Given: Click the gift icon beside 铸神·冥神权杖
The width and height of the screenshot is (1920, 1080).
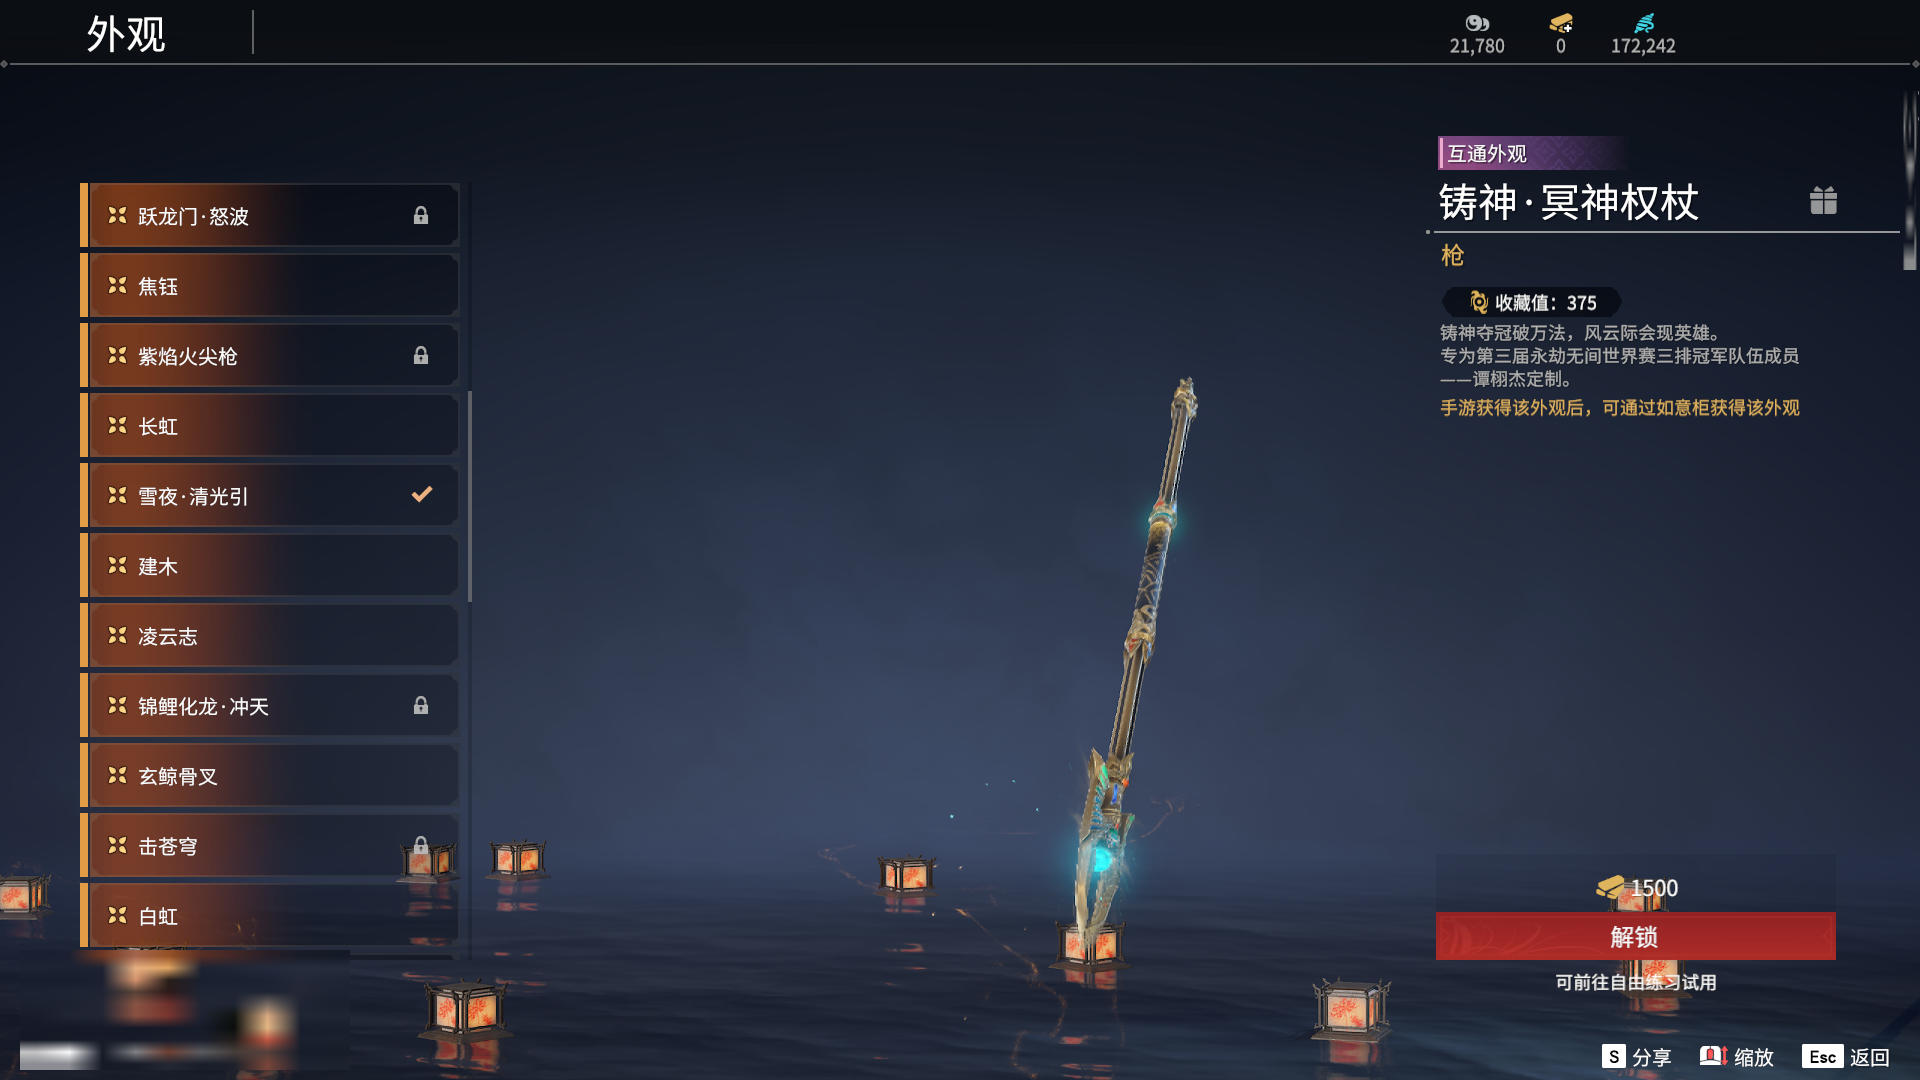Looking at the screenshot, I should pos(1823,201).
